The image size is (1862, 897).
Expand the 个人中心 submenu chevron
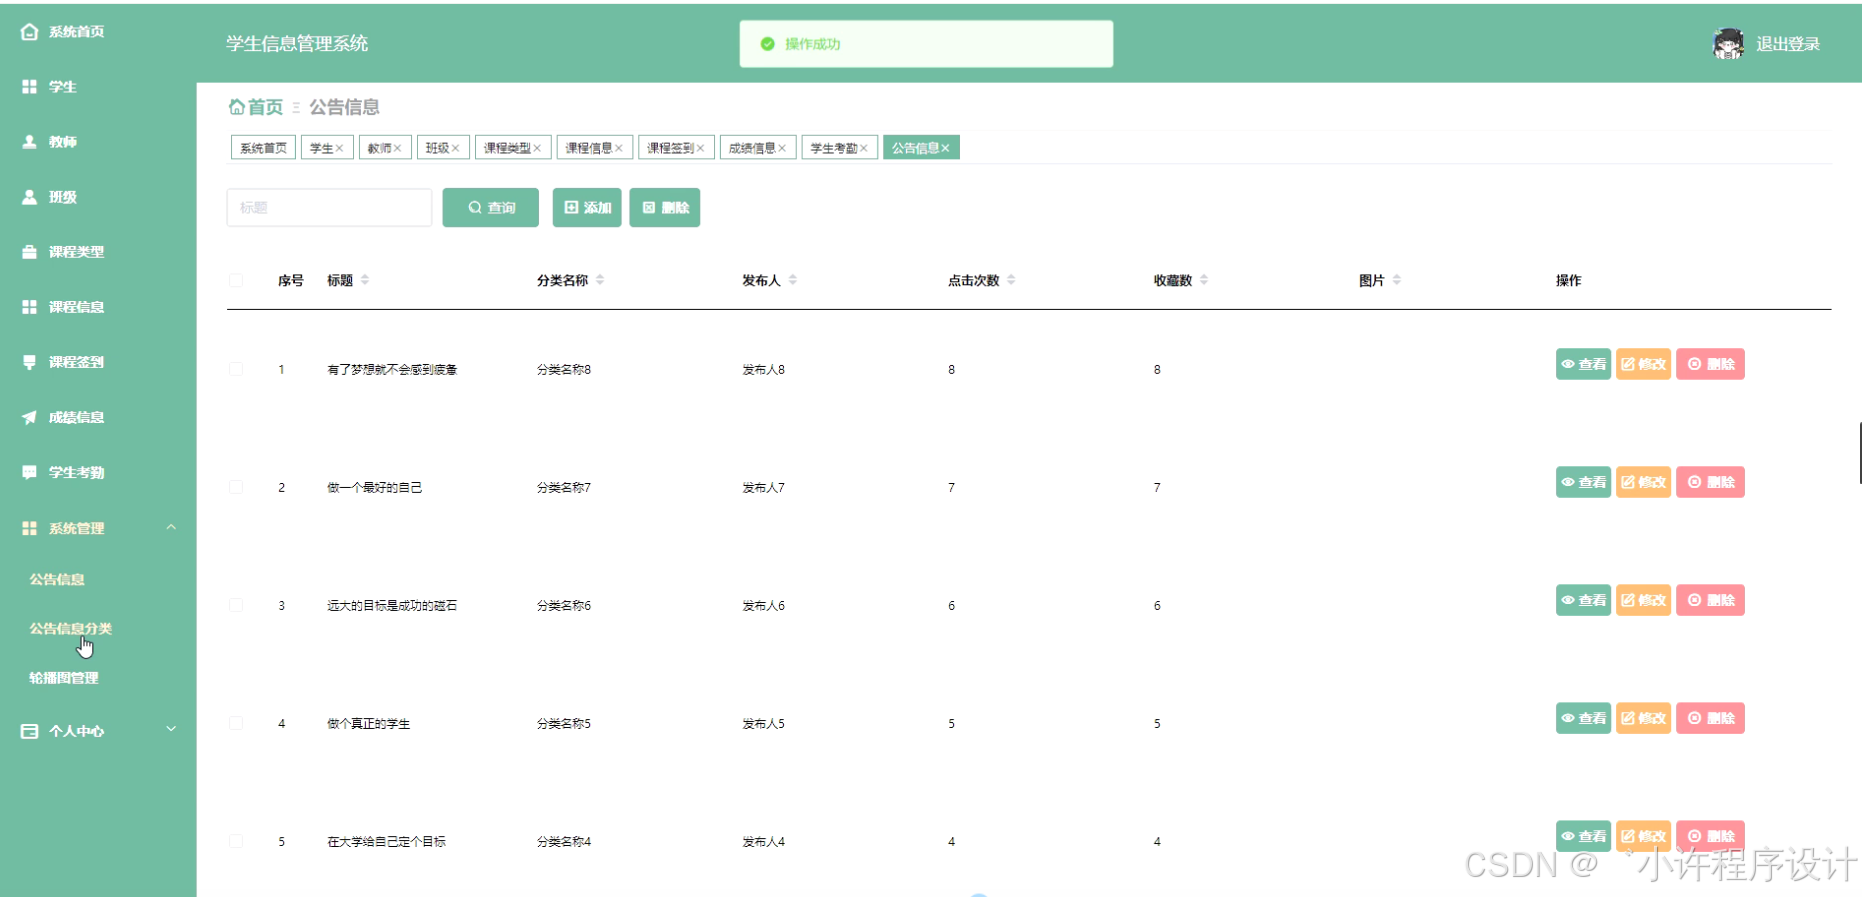171,729
